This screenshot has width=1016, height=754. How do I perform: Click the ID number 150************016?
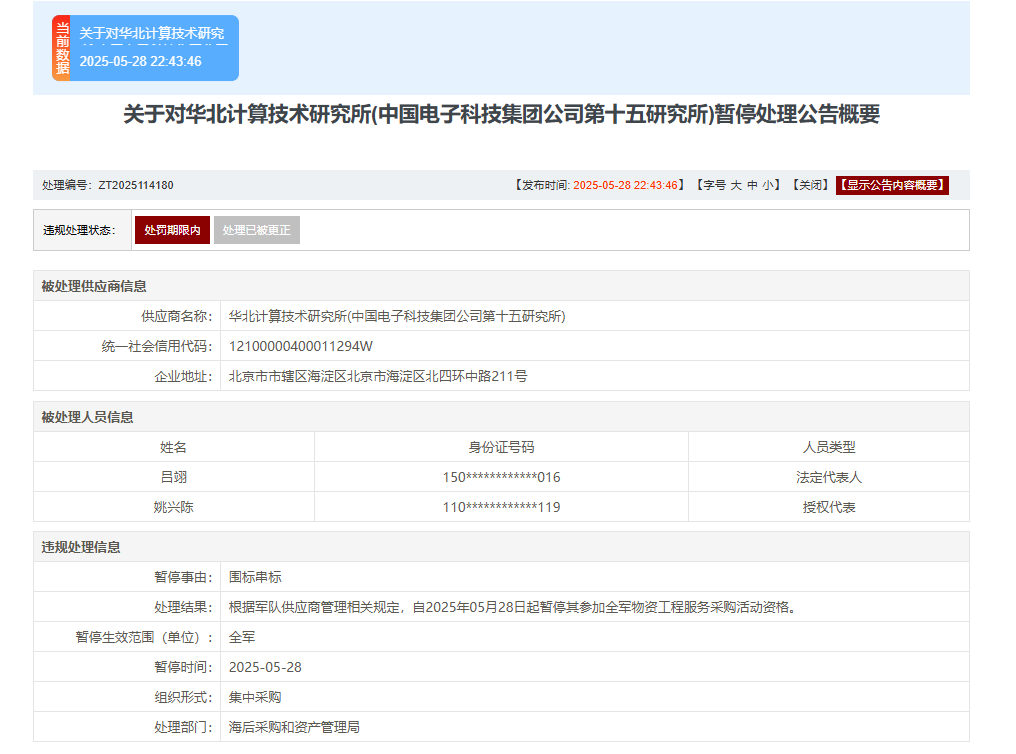(x=502, y=477)
